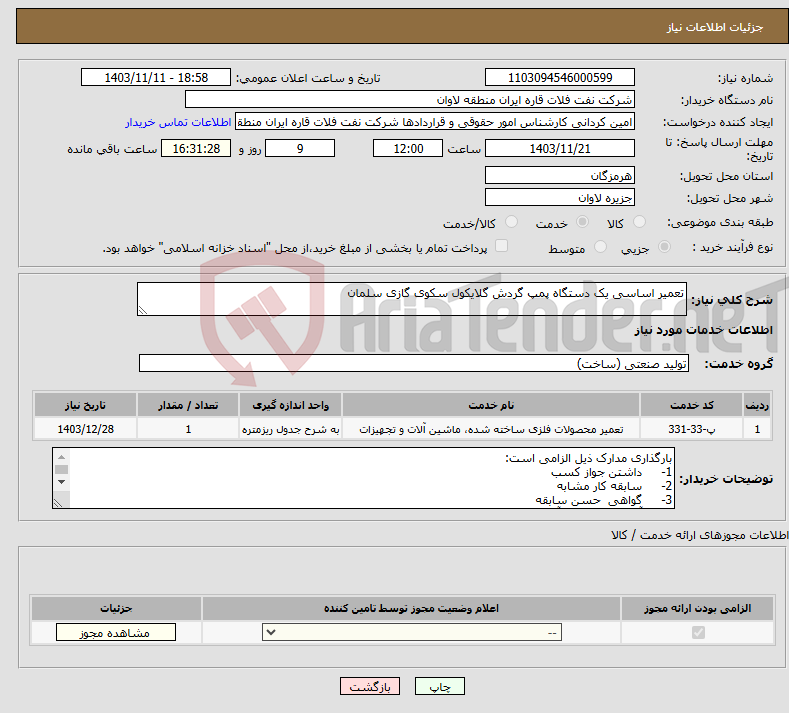The image size is (789, 713).
Task: Click the deadline time field 12:00
Action: (408, 148)
